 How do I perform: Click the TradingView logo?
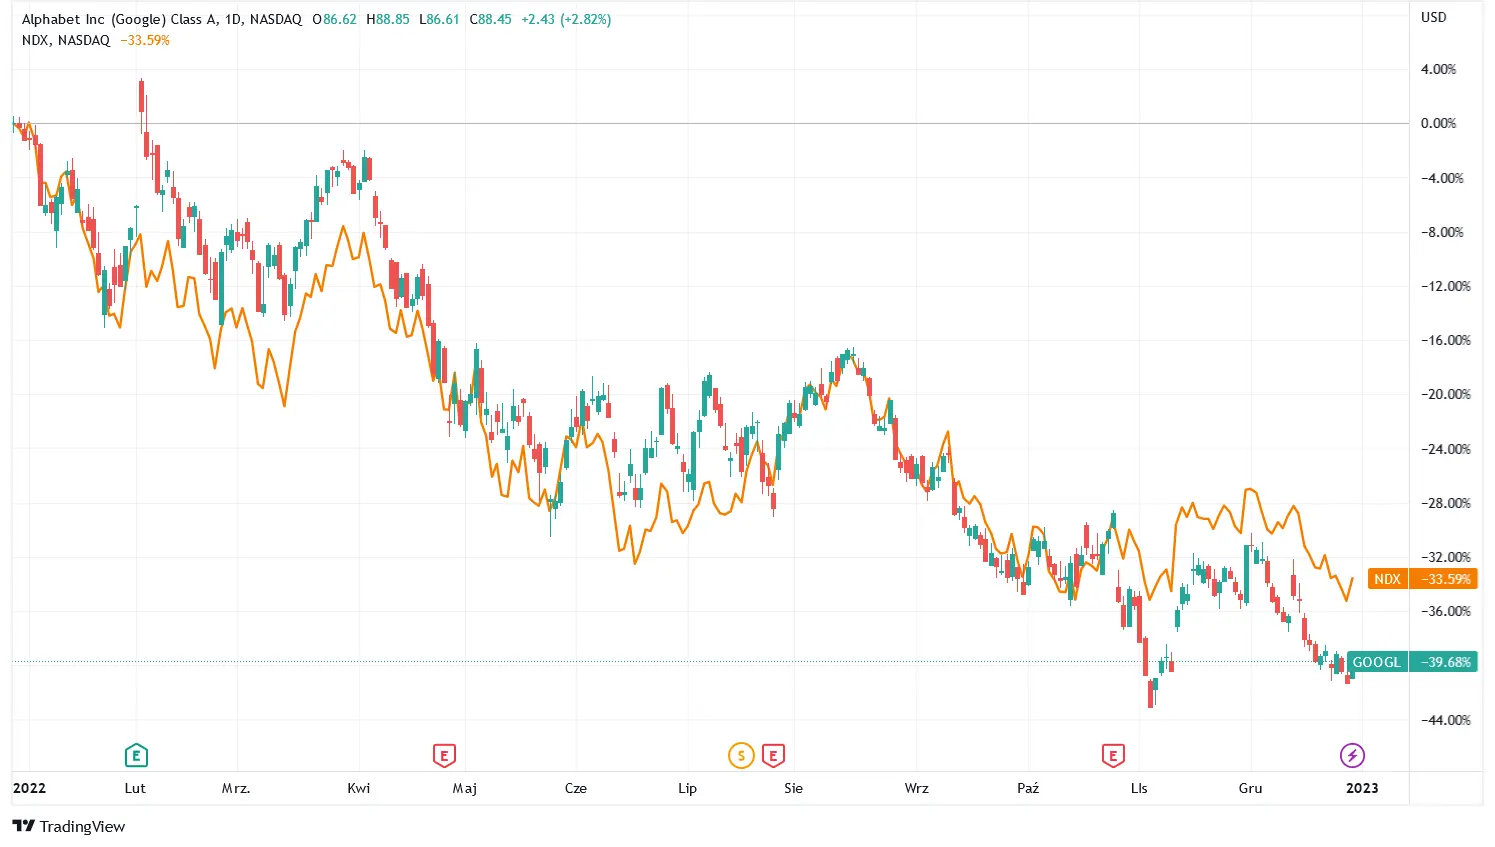click(69, 826)
